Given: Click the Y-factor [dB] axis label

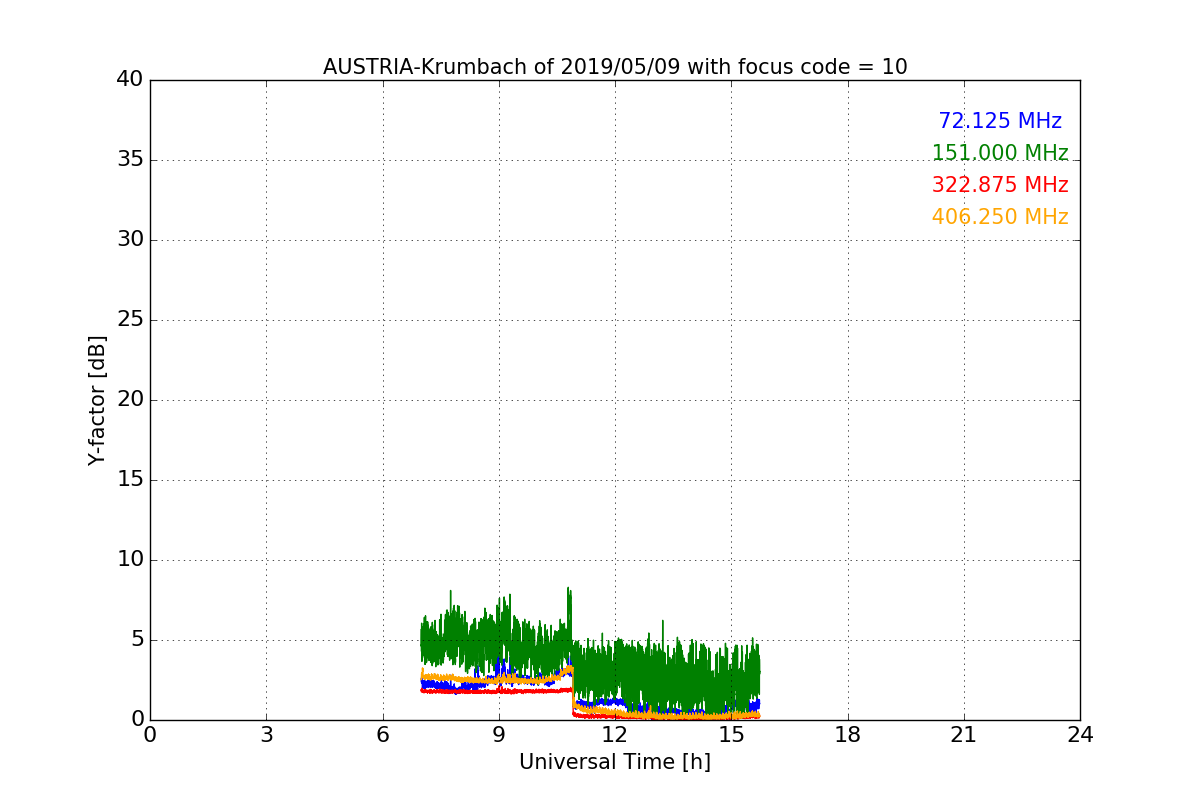Looking at the screenshot, I should point(97,400).
